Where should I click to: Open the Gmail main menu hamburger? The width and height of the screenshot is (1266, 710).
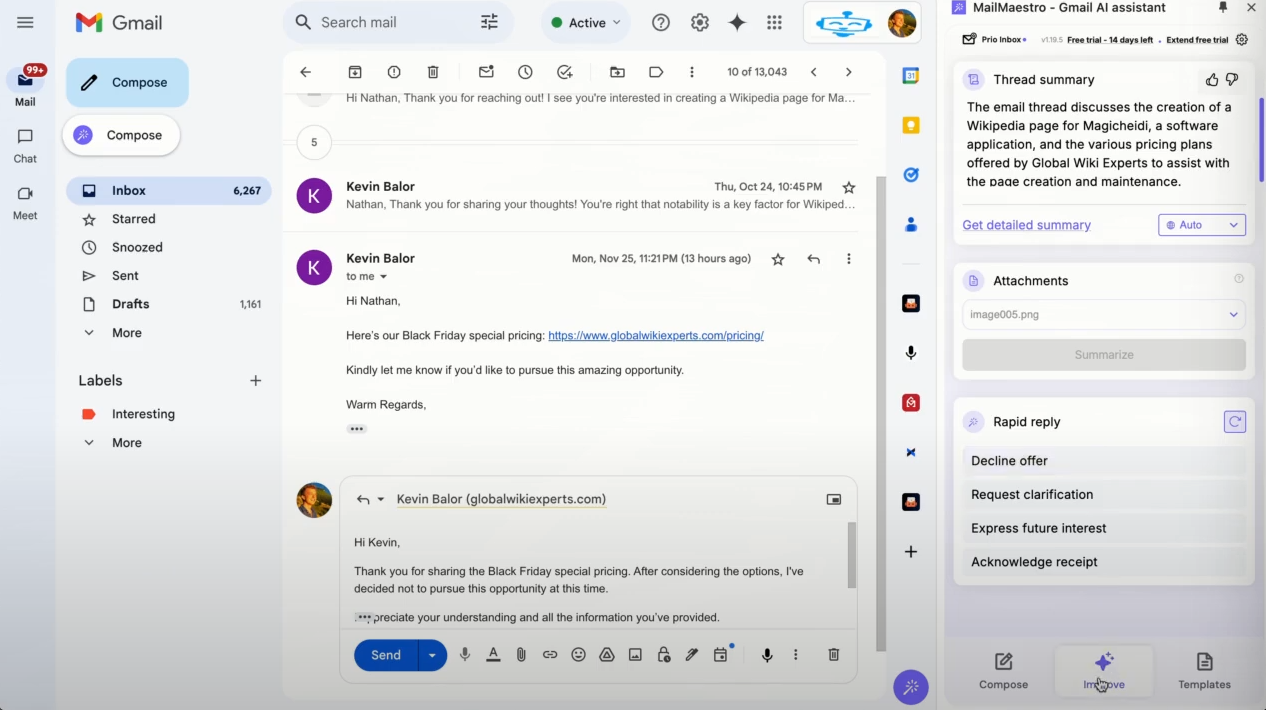(x=25, y=22)
